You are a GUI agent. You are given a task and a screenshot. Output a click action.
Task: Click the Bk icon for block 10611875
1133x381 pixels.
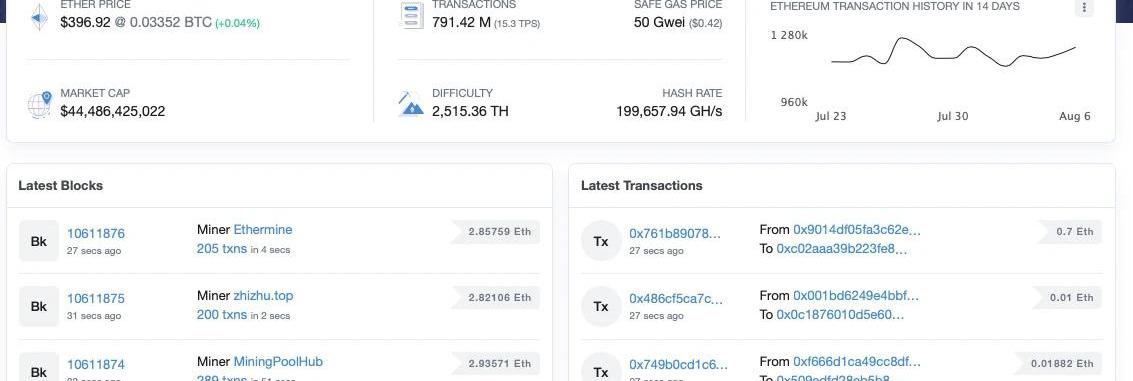click(x=38, y=306)
